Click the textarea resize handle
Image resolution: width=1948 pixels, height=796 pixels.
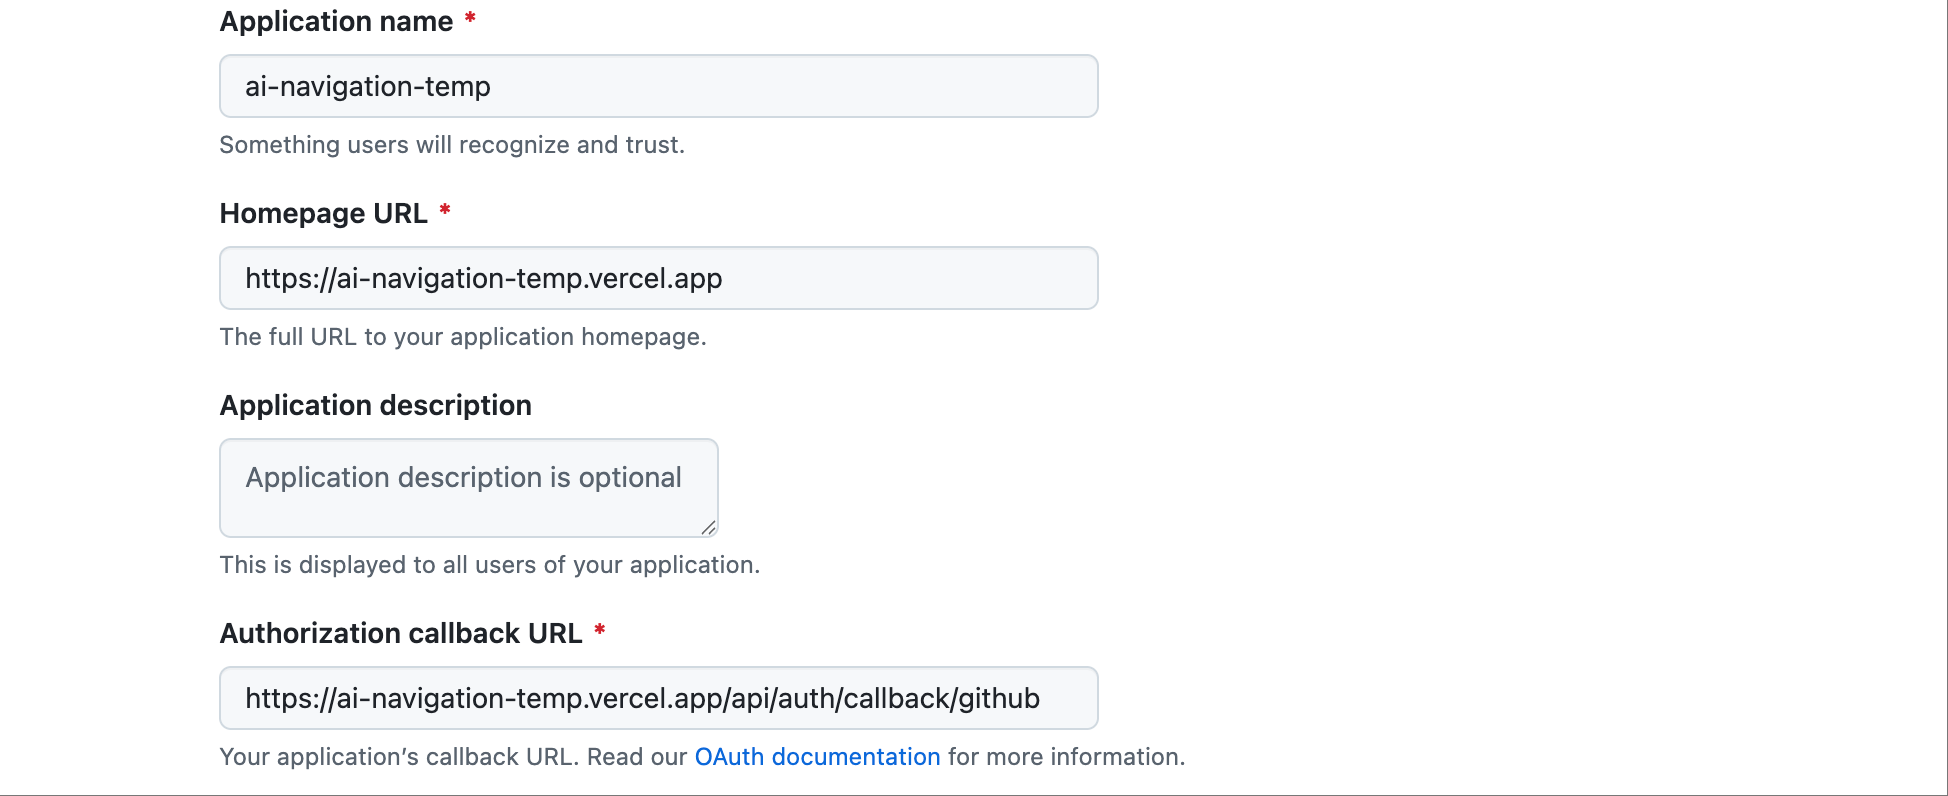click(710, 529)
